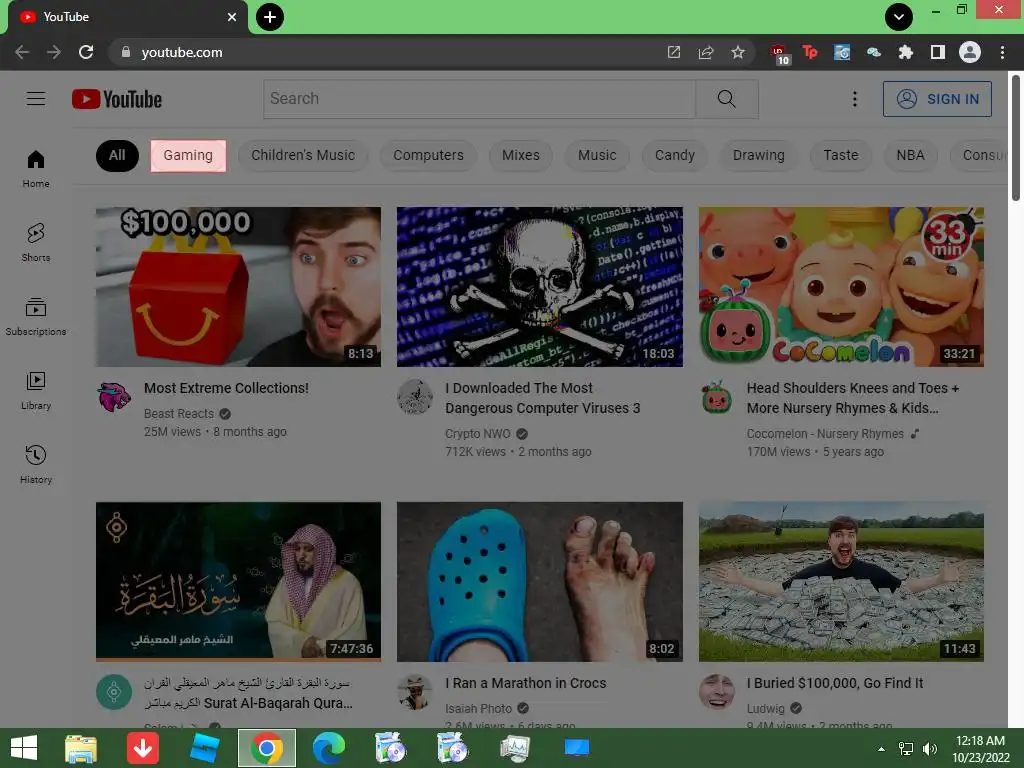1024x768 pixels.
Task: Click the volume speaker tray icon
Action: (930, 748)
